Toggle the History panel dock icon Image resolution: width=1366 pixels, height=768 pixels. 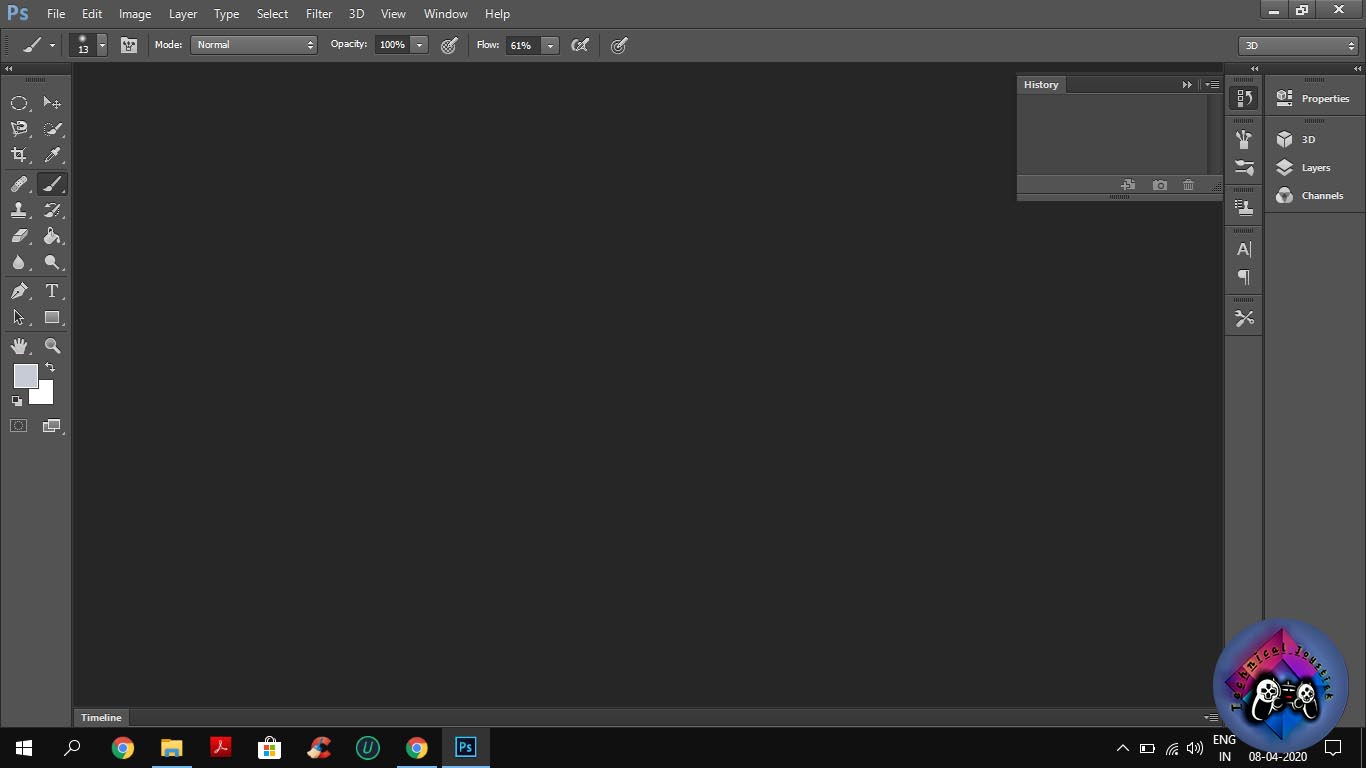click(1244, 98)
